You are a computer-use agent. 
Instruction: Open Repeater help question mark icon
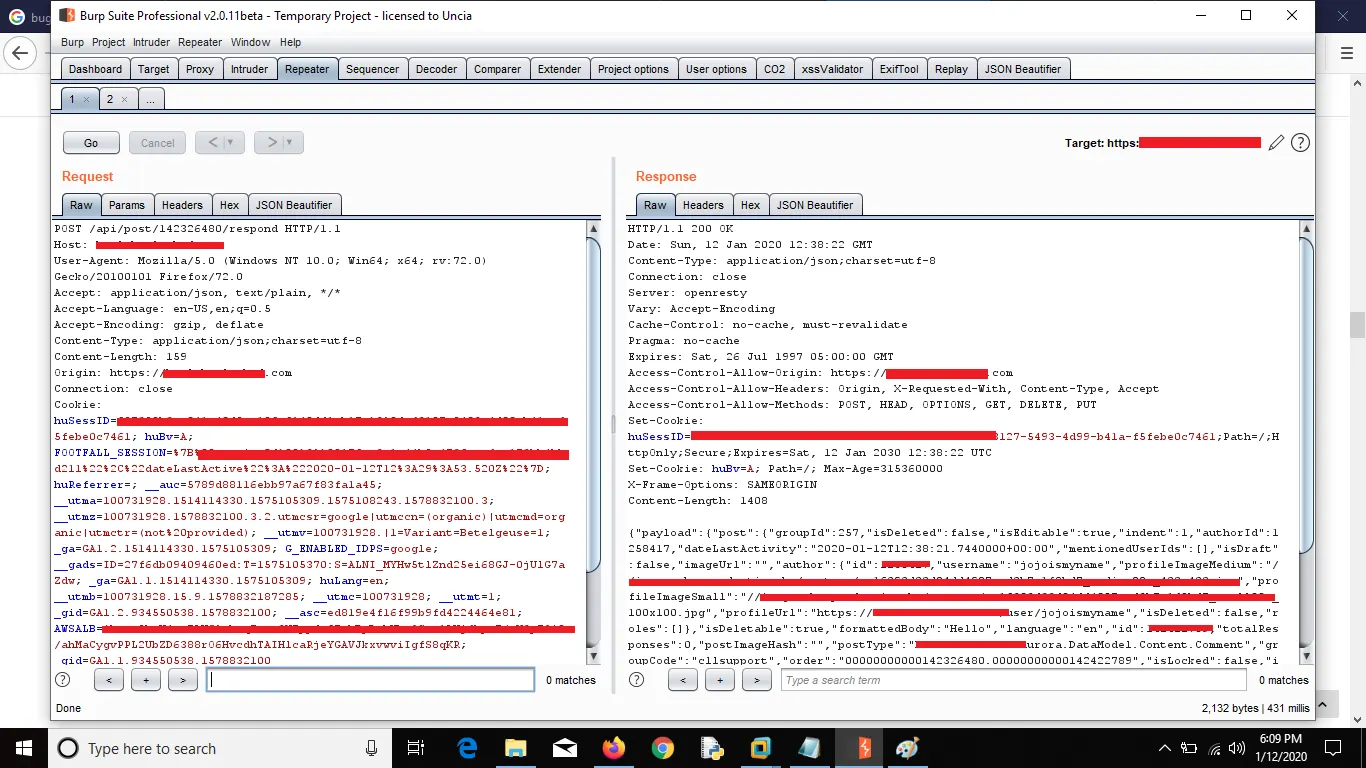pyautogui.click(x=1300, y=143)
